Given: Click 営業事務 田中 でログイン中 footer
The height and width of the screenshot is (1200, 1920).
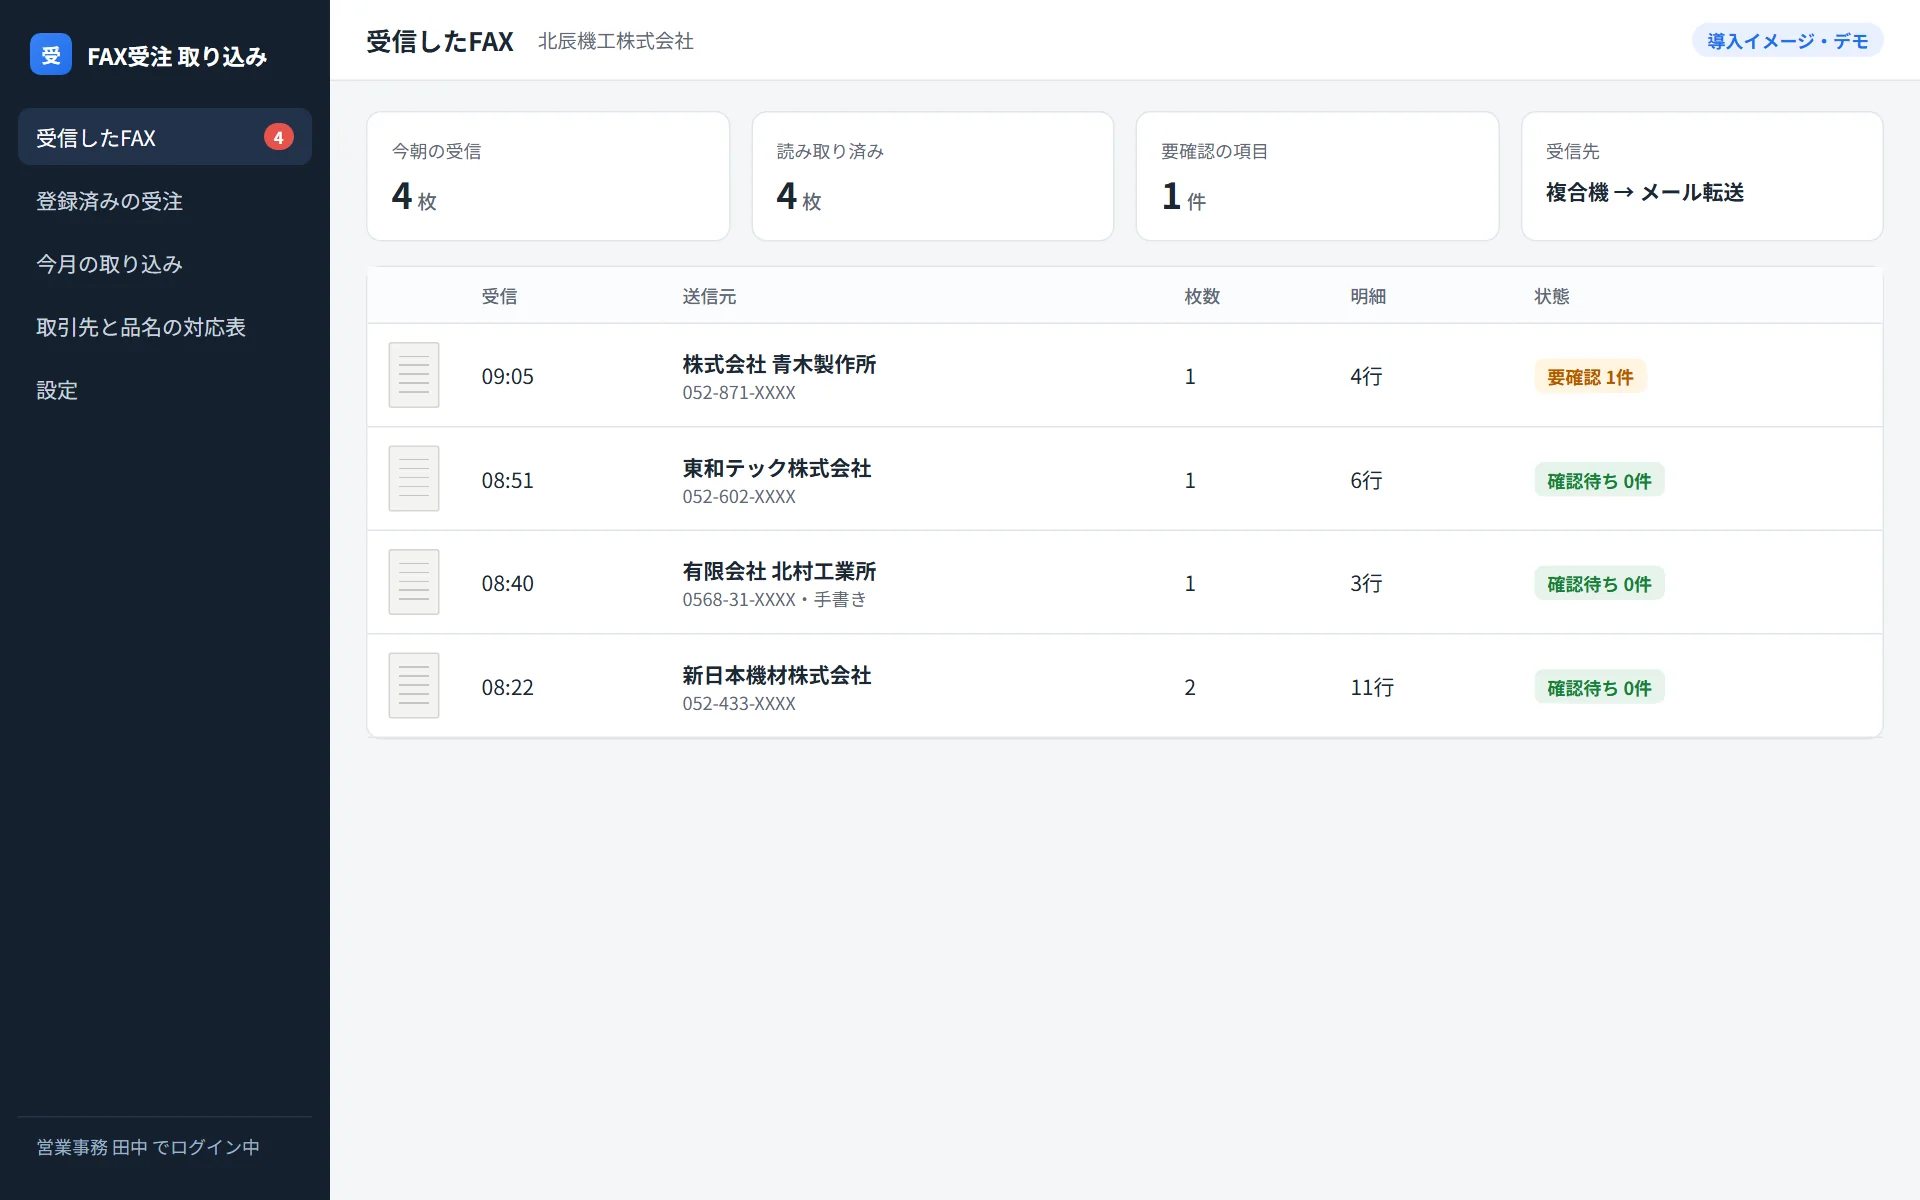Looking at the screenshot, I should point(148,1147).
